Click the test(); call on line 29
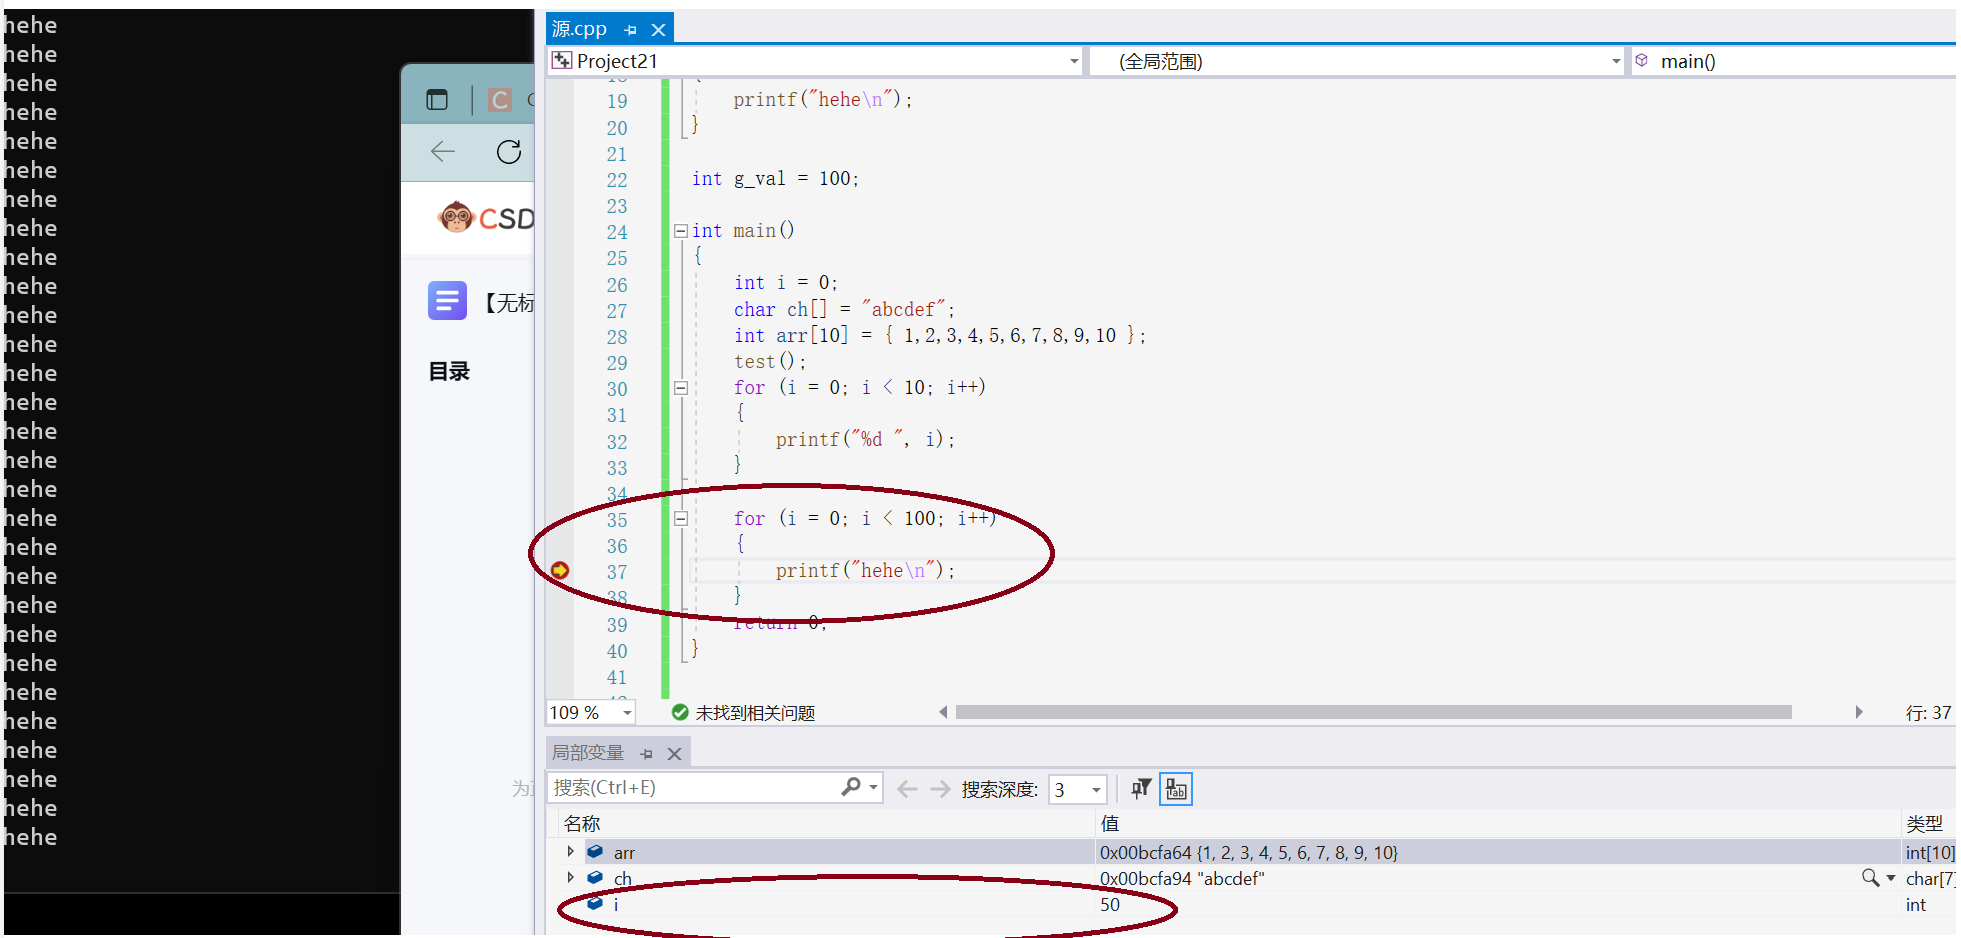 (x=770, y=362)
